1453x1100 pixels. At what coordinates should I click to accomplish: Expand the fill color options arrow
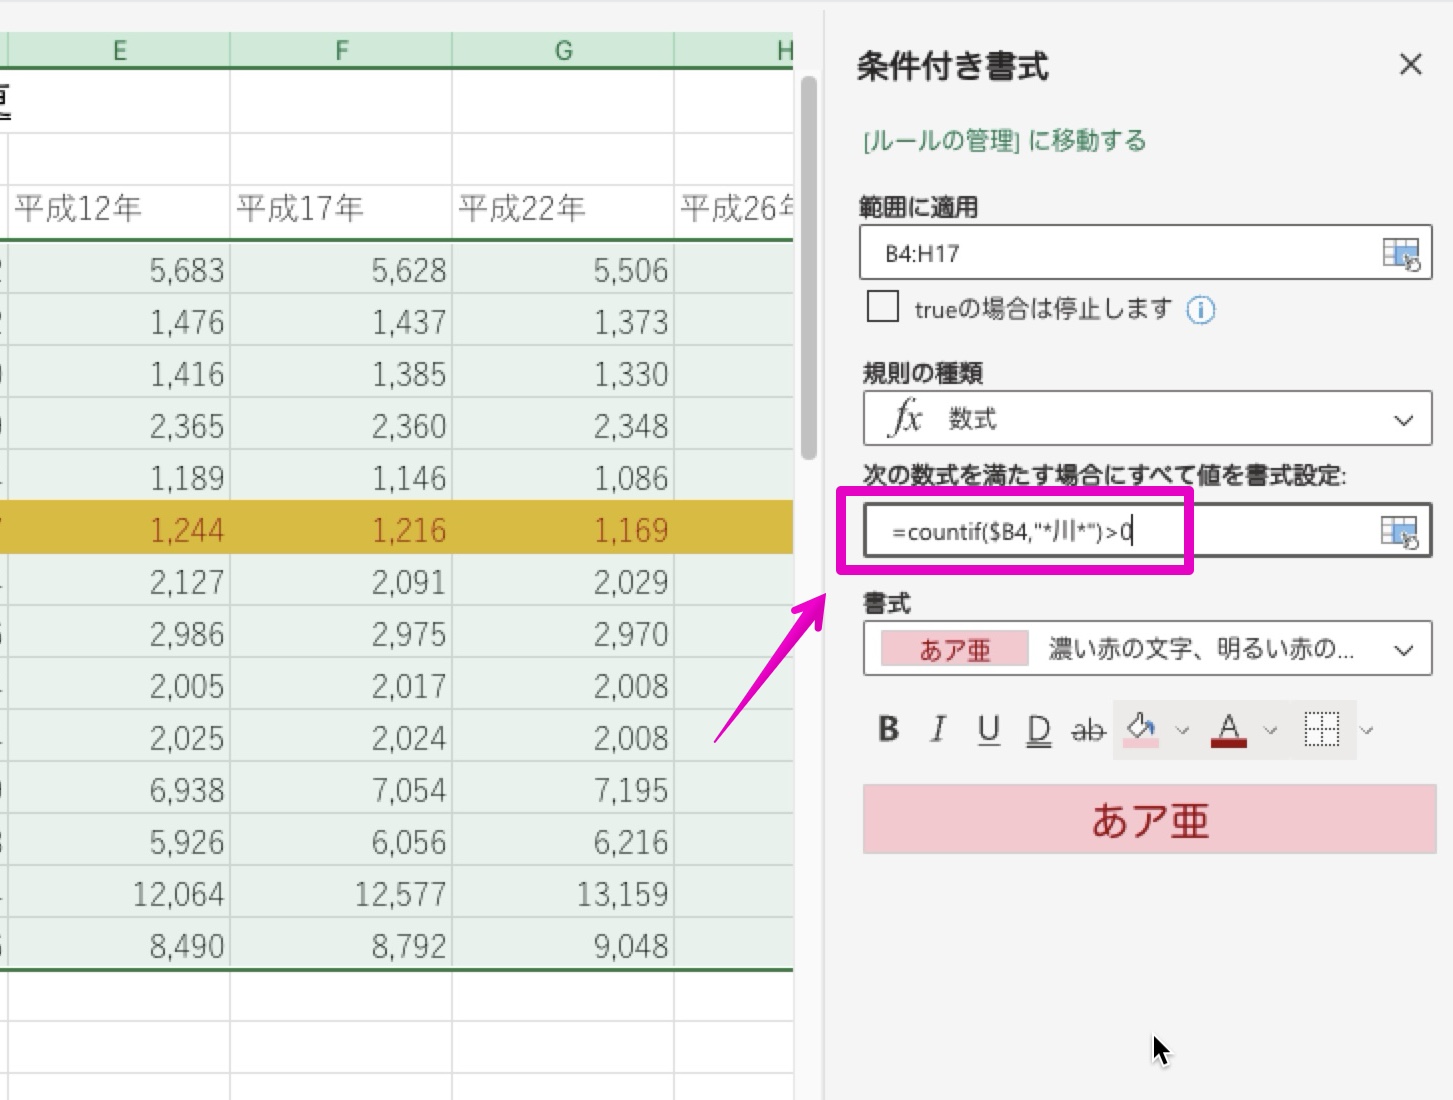pyautogui.click(x=1182, y=731)
